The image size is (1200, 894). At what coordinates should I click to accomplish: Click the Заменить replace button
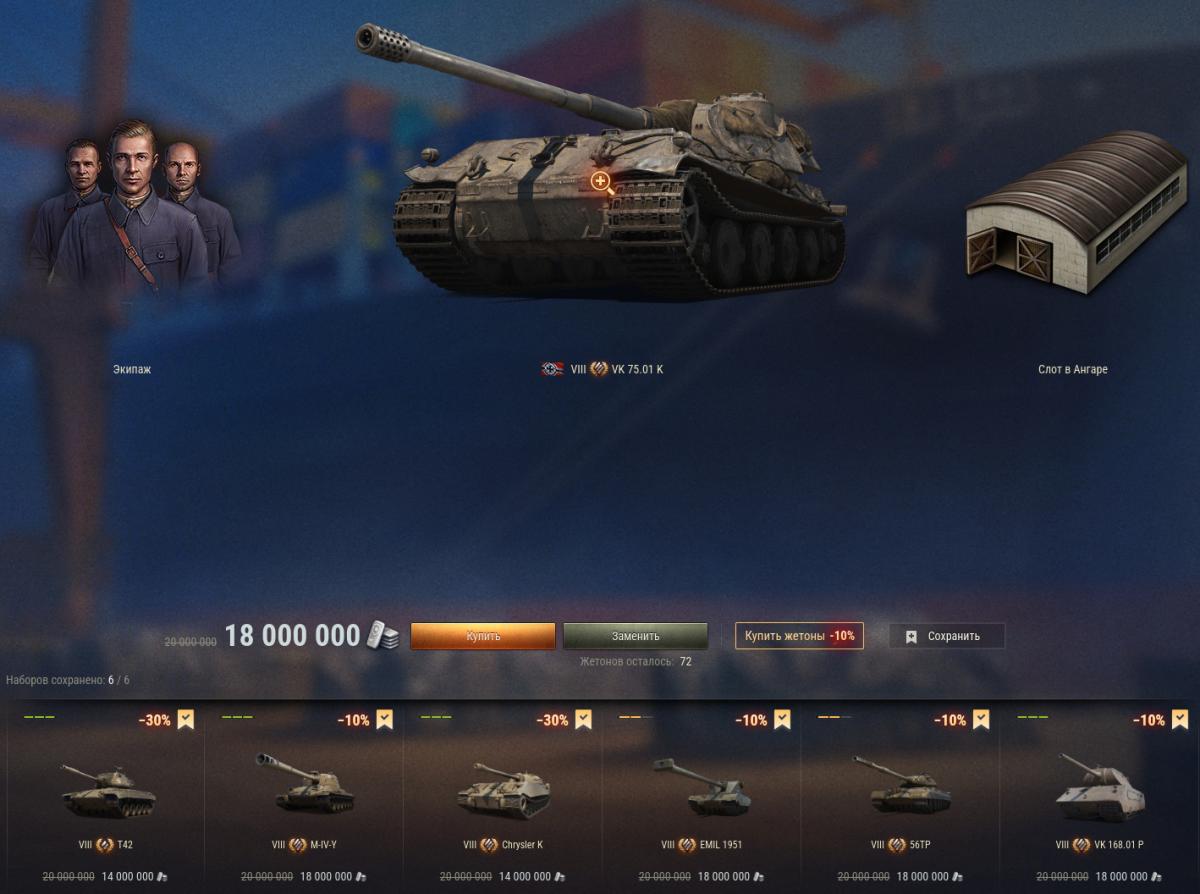636,636
